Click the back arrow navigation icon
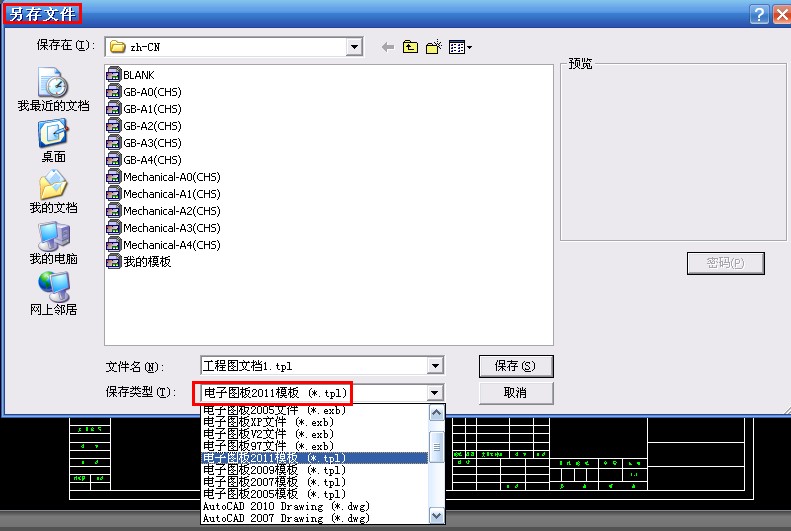 click(388, 47)
